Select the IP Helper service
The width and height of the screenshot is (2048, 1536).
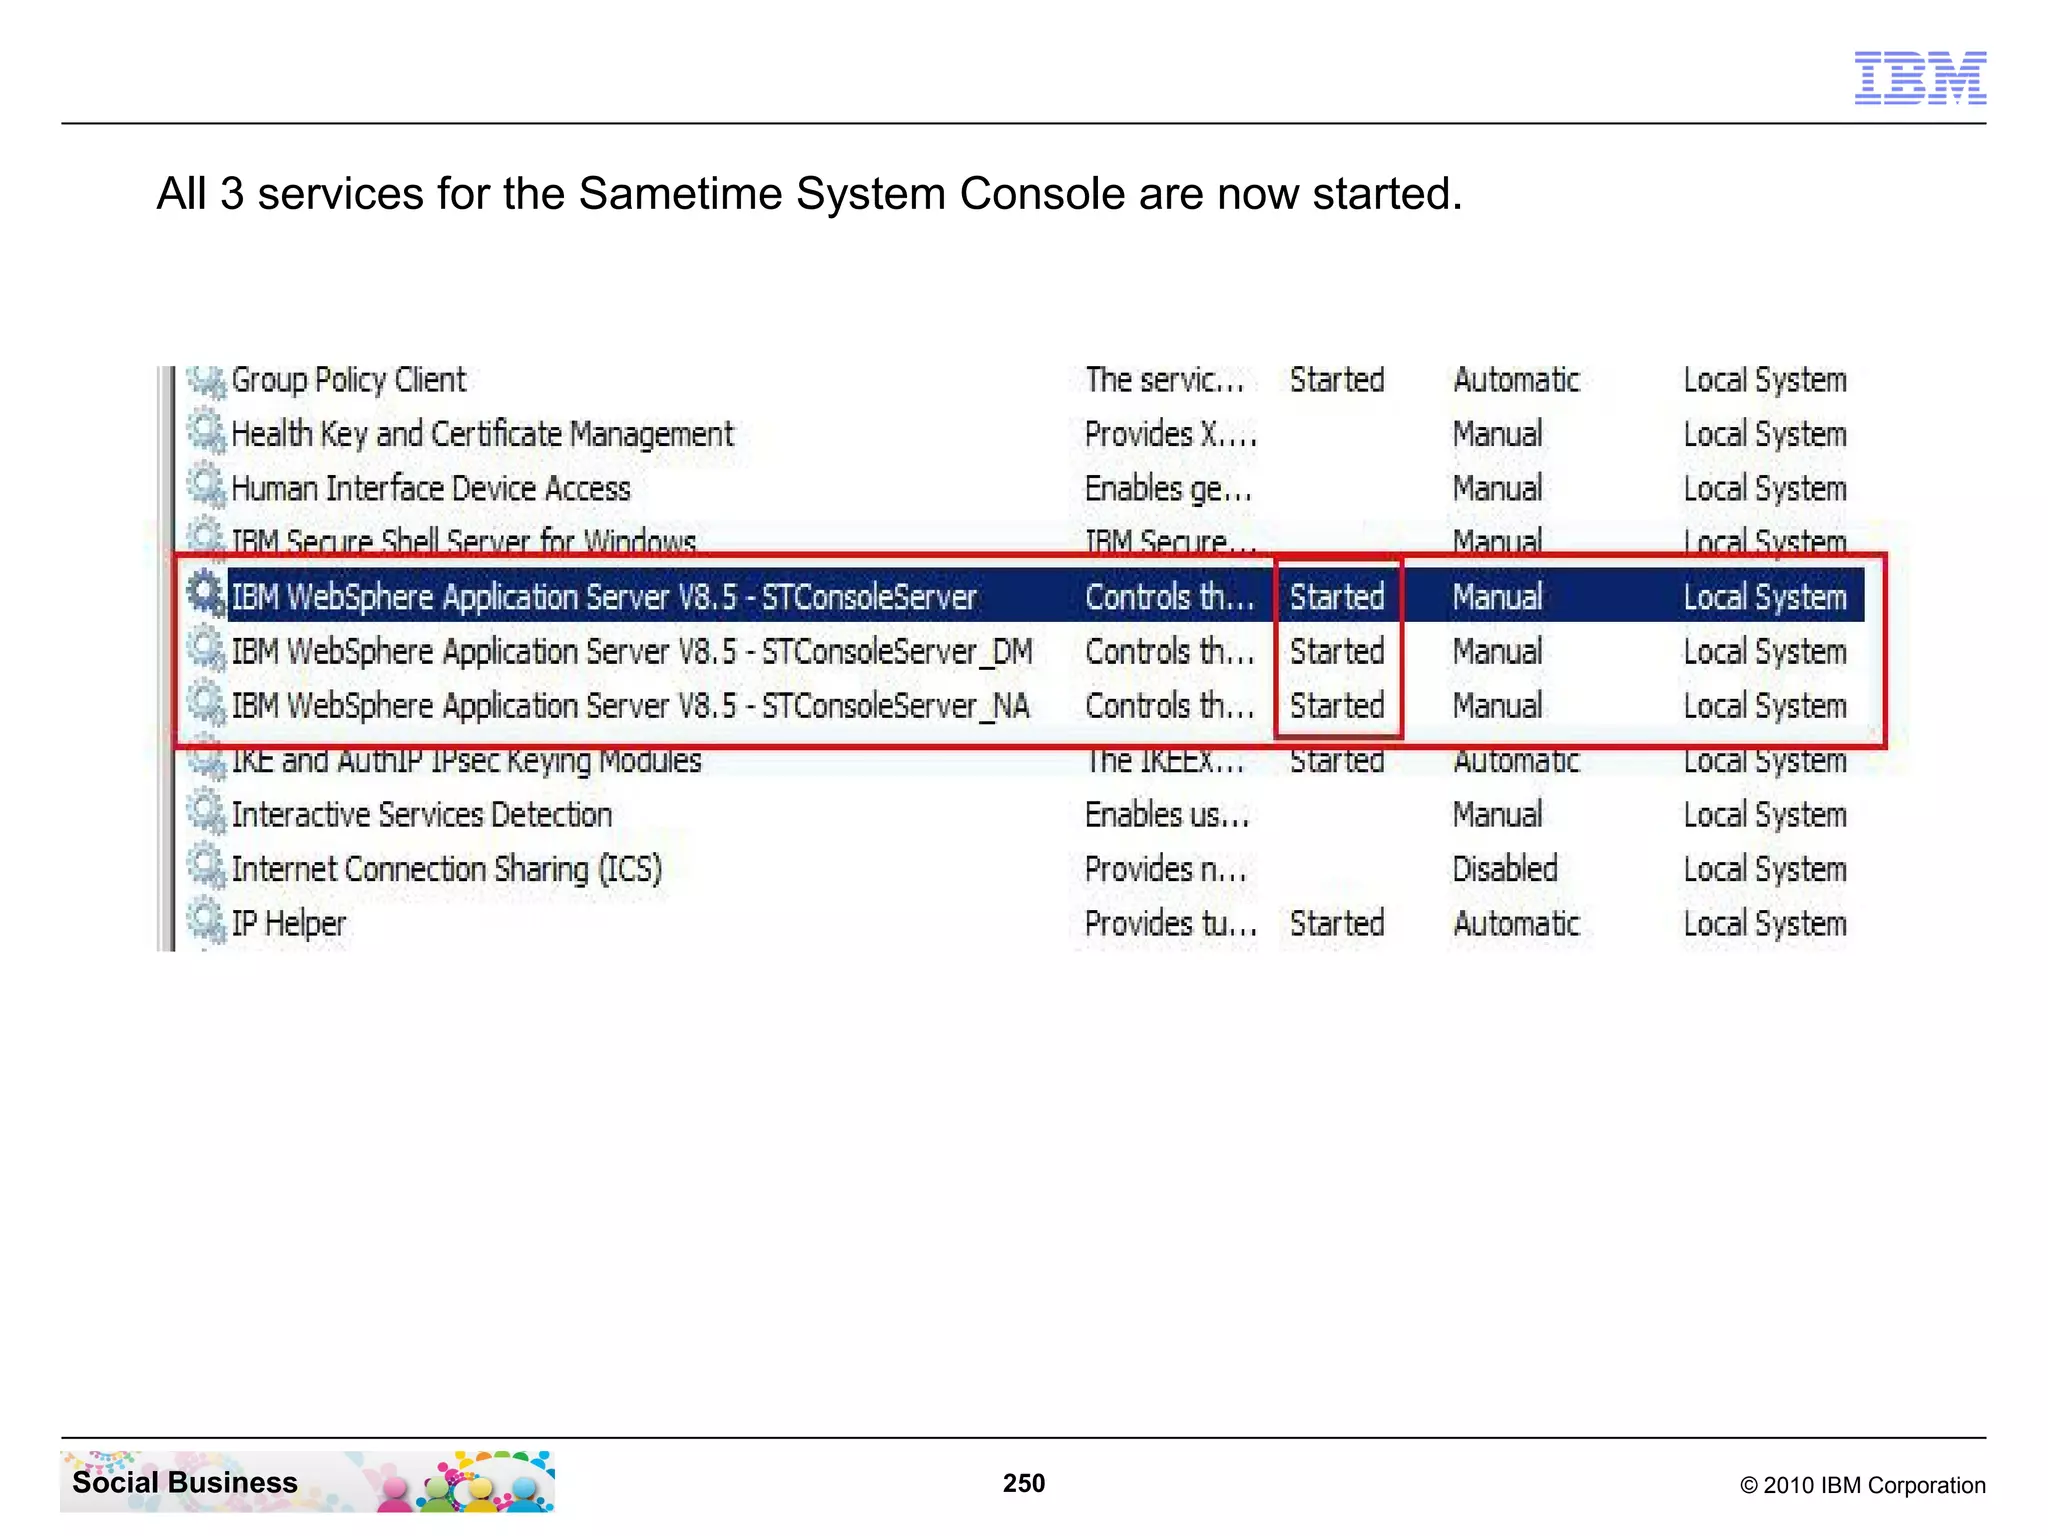(x=288, y=923)
